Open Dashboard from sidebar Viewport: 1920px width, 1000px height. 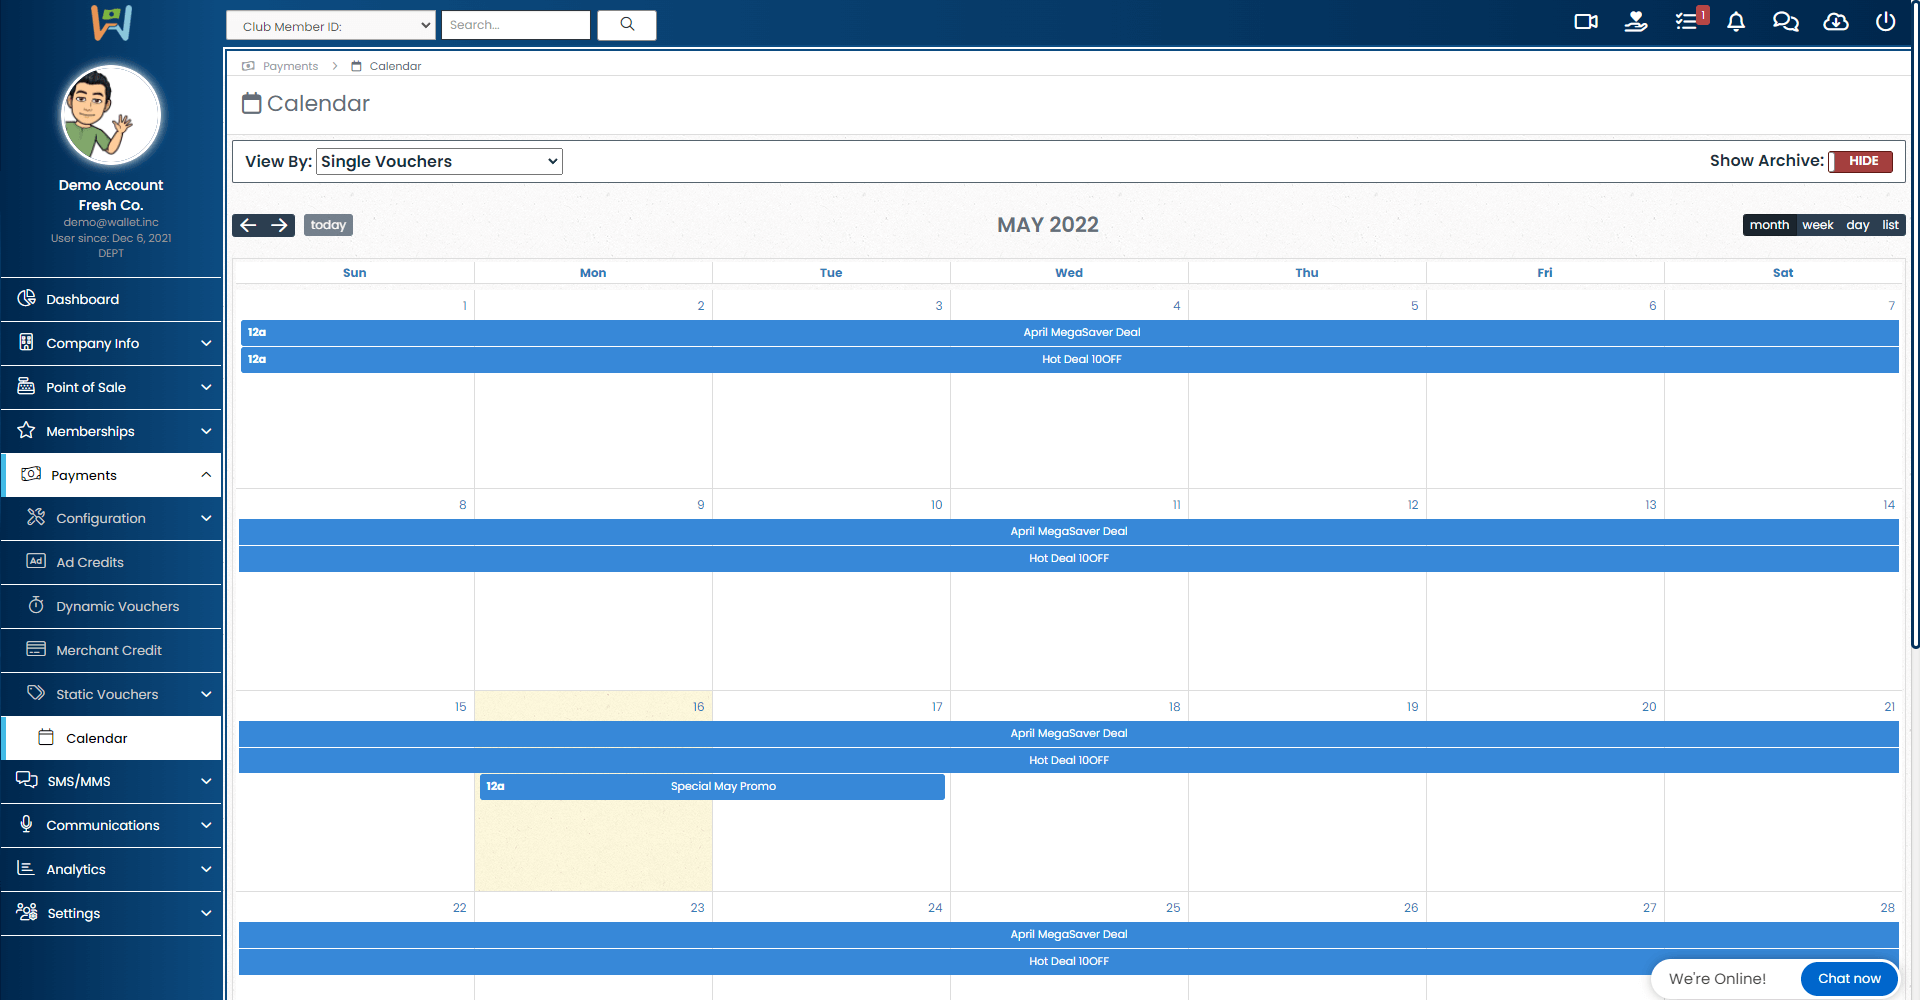point(82,299)
